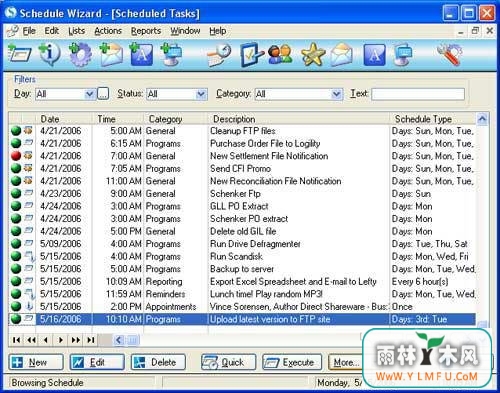This screenshot has height=393, width=500.
Task: Click the task type icon on Run Scandisk row
Action: 29,256
